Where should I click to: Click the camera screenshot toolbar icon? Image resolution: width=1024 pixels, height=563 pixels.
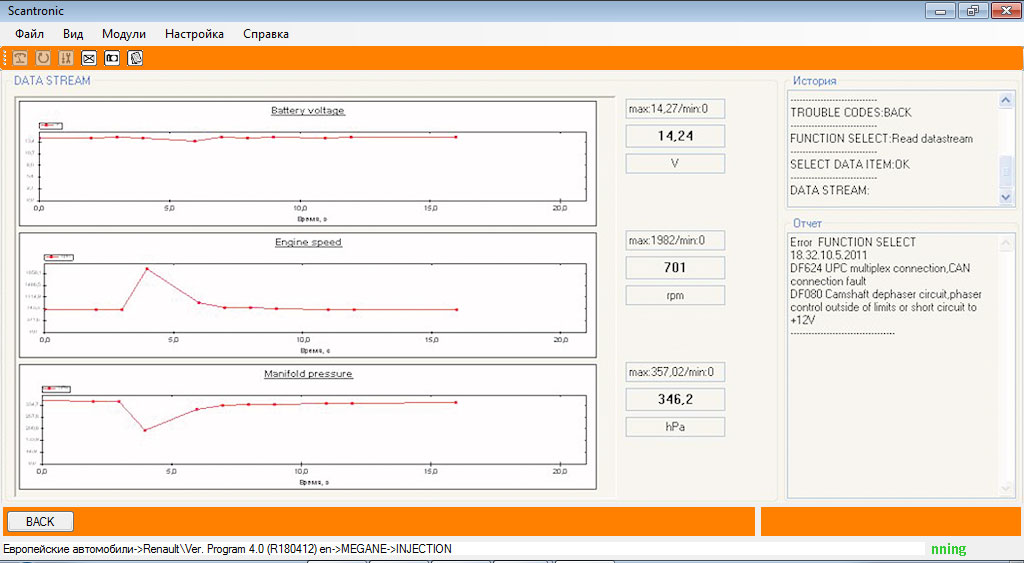[112, 58]
